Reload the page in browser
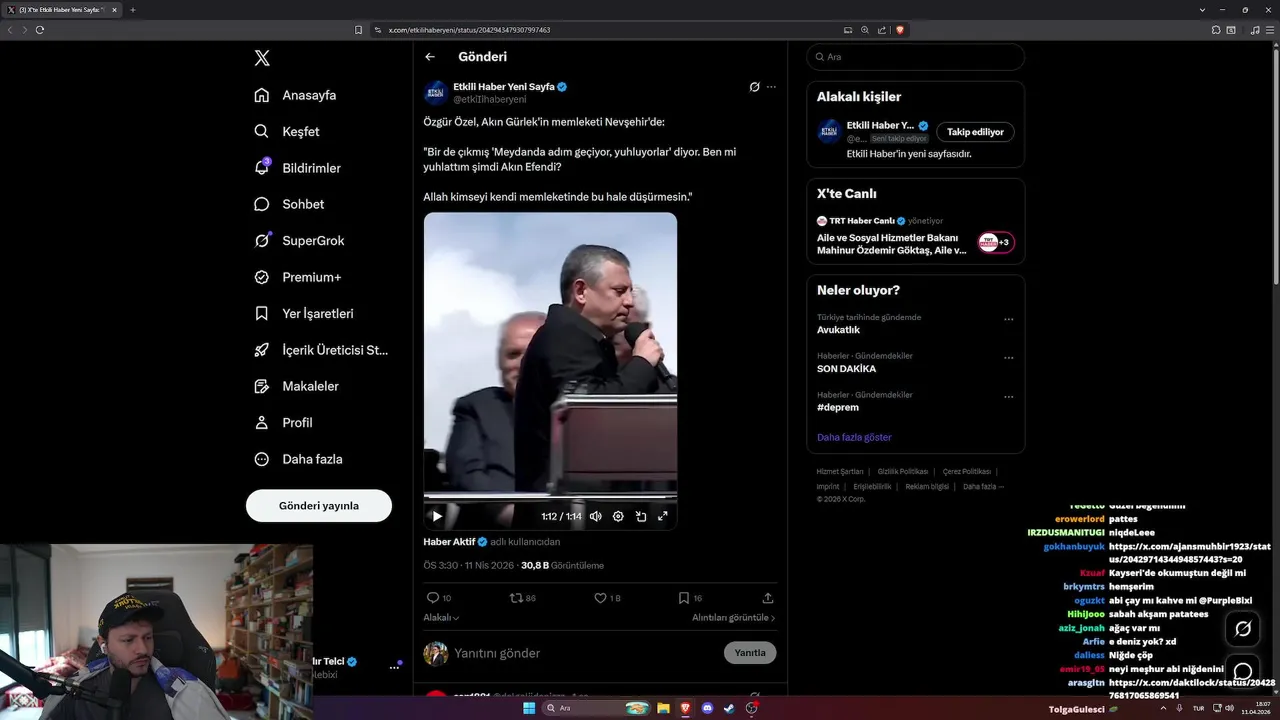 click(40, 30)
